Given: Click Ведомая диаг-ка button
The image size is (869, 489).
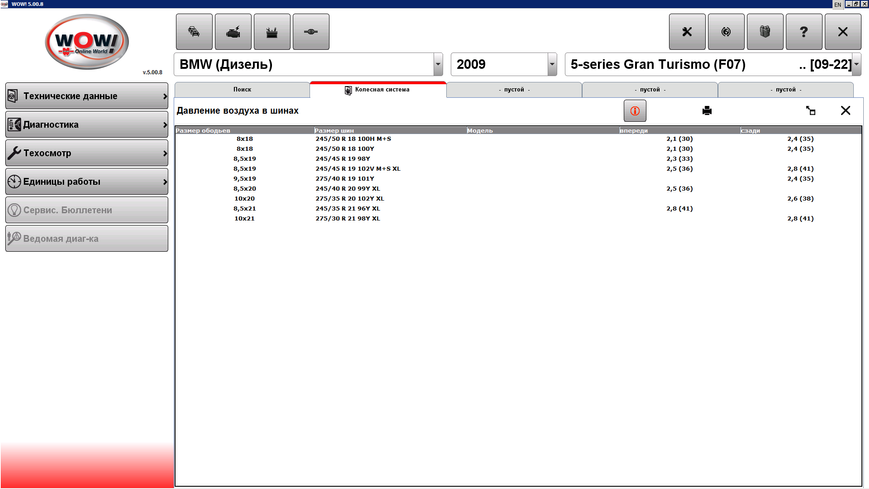Looking at the screenshot, I should [87, 238].
